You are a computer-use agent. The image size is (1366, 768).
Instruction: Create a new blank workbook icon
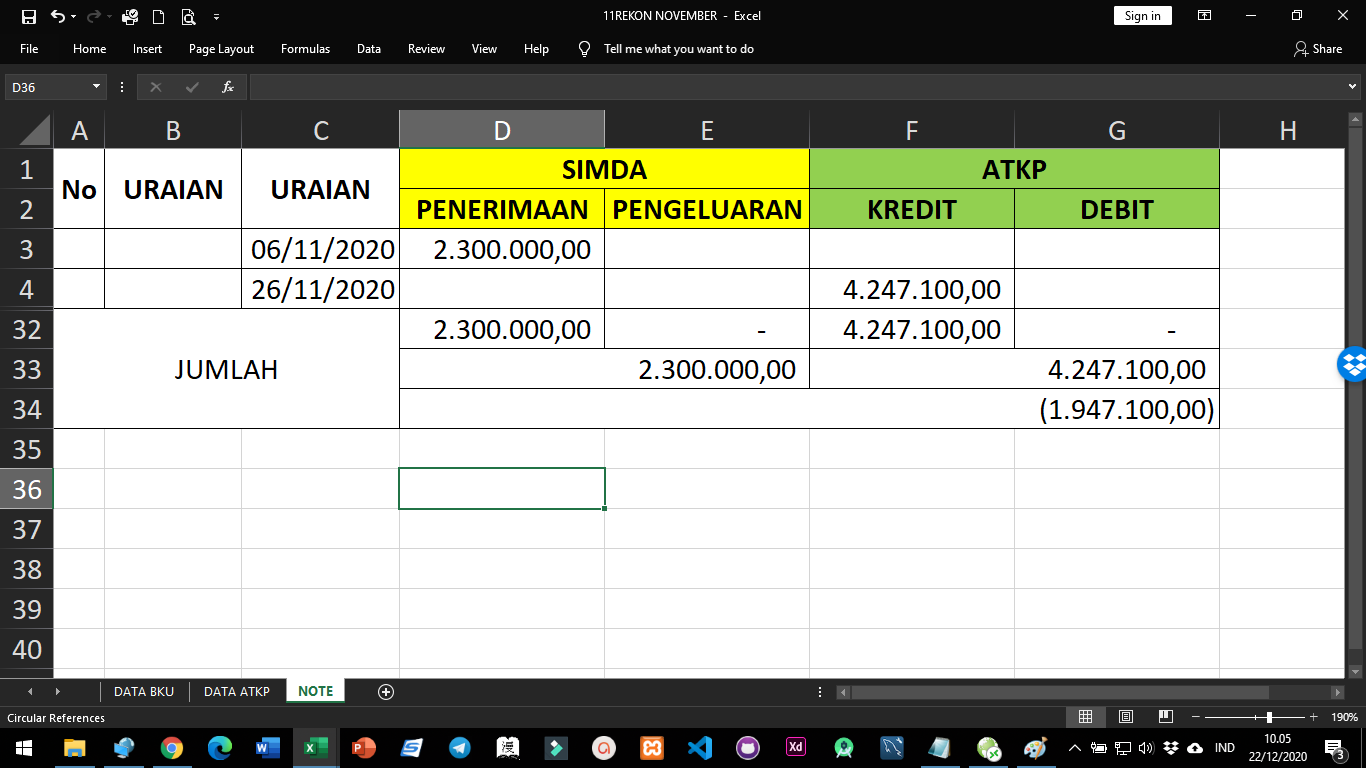click(x=158, y=16)
